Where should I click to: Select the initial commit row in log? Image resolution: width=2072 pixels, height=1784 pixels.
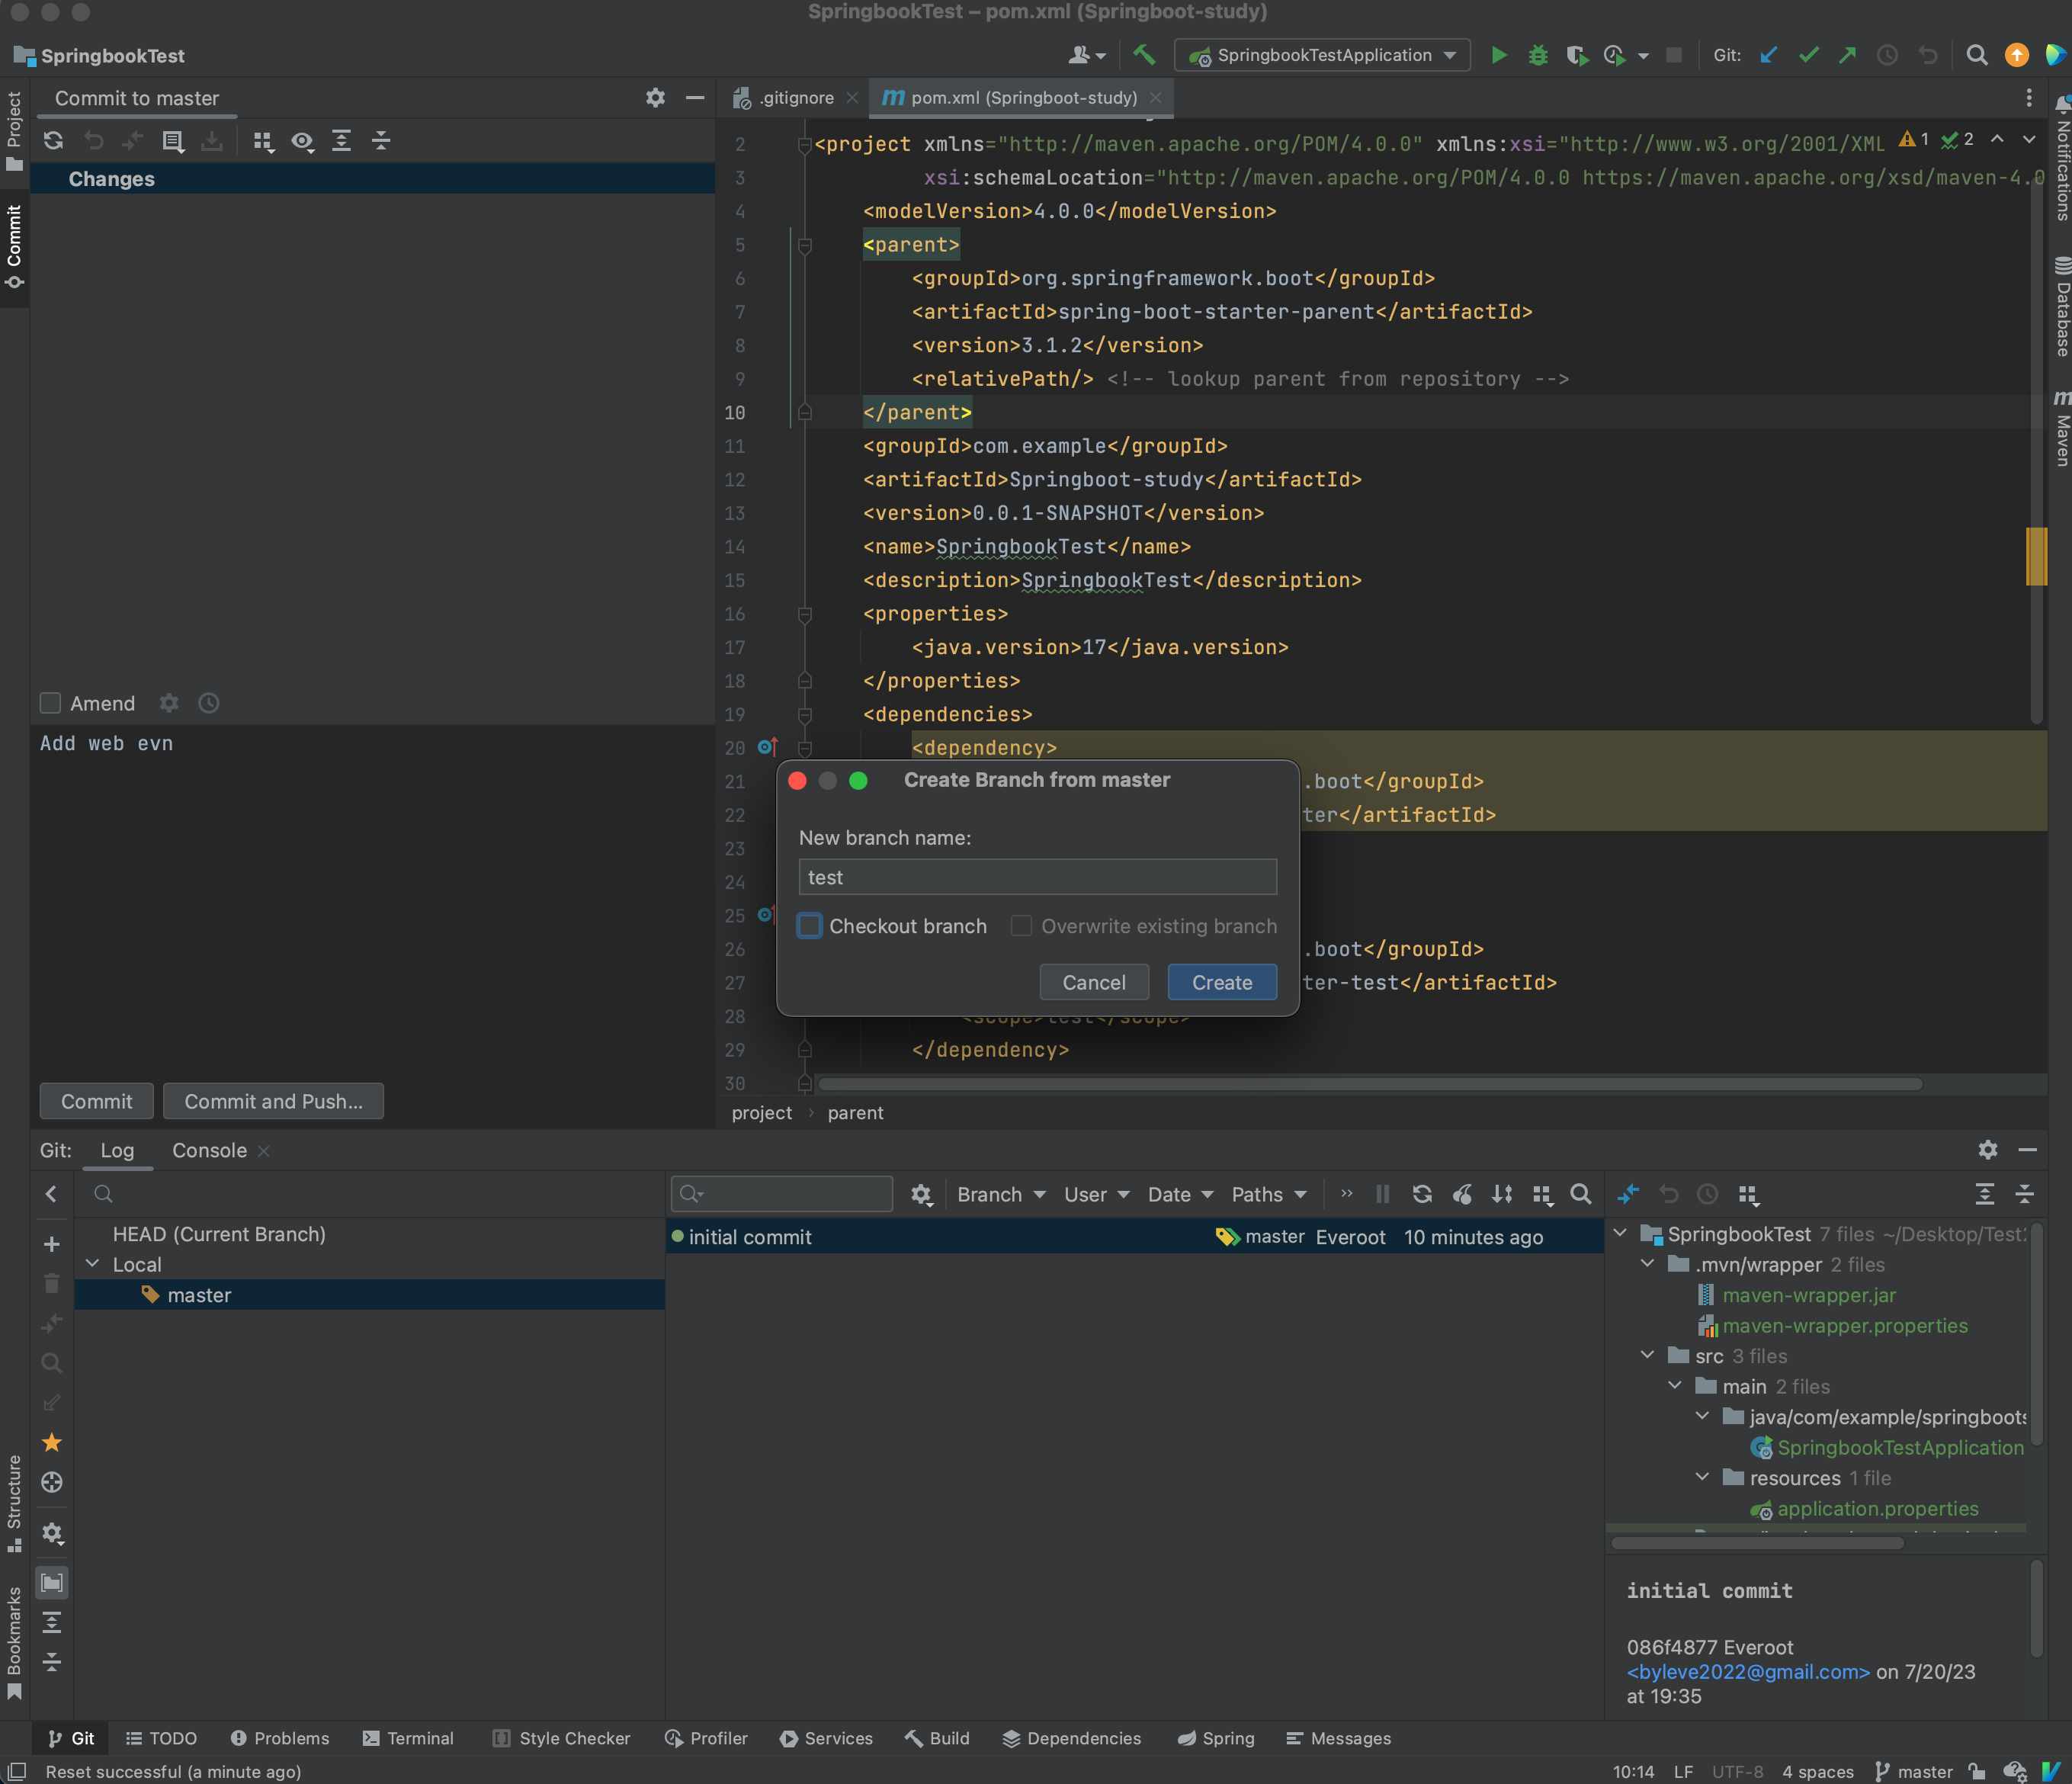[x=1134, y=1237]
